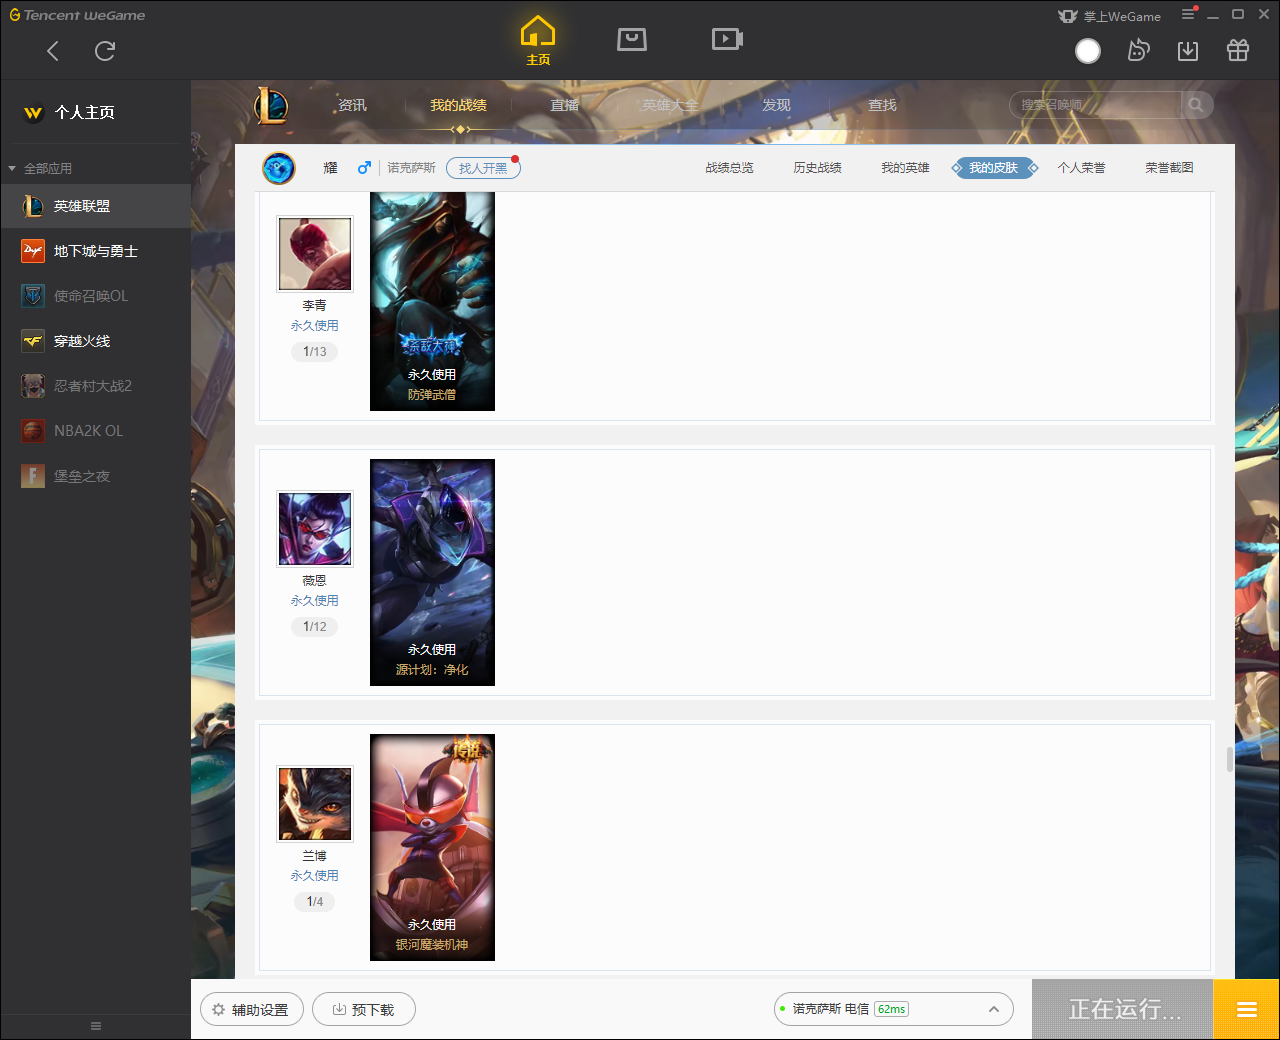This screenshot has height=1040, width=1280.
Task: Open the 历史战绩 sub-tab
Action: tap(817, 168)
